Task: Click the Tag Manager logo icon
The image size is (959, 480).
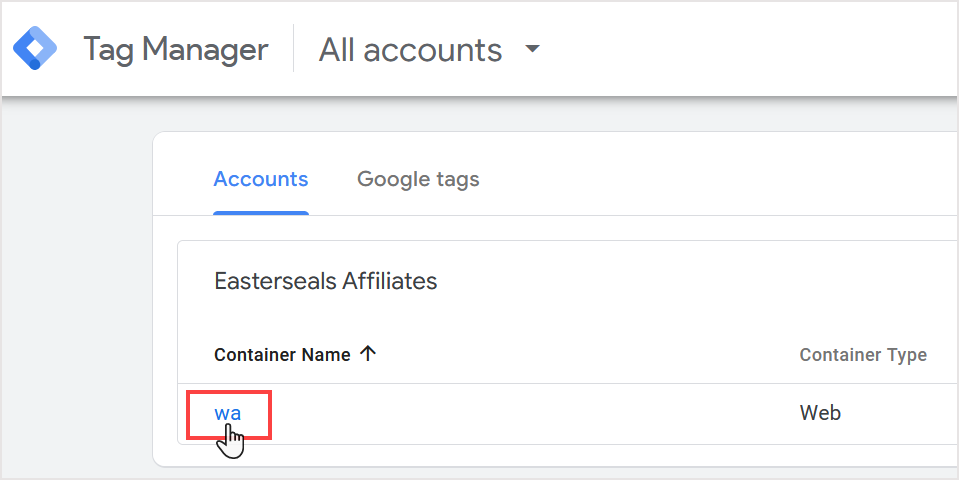Action: pyautogui.click(x=35, y=48)
